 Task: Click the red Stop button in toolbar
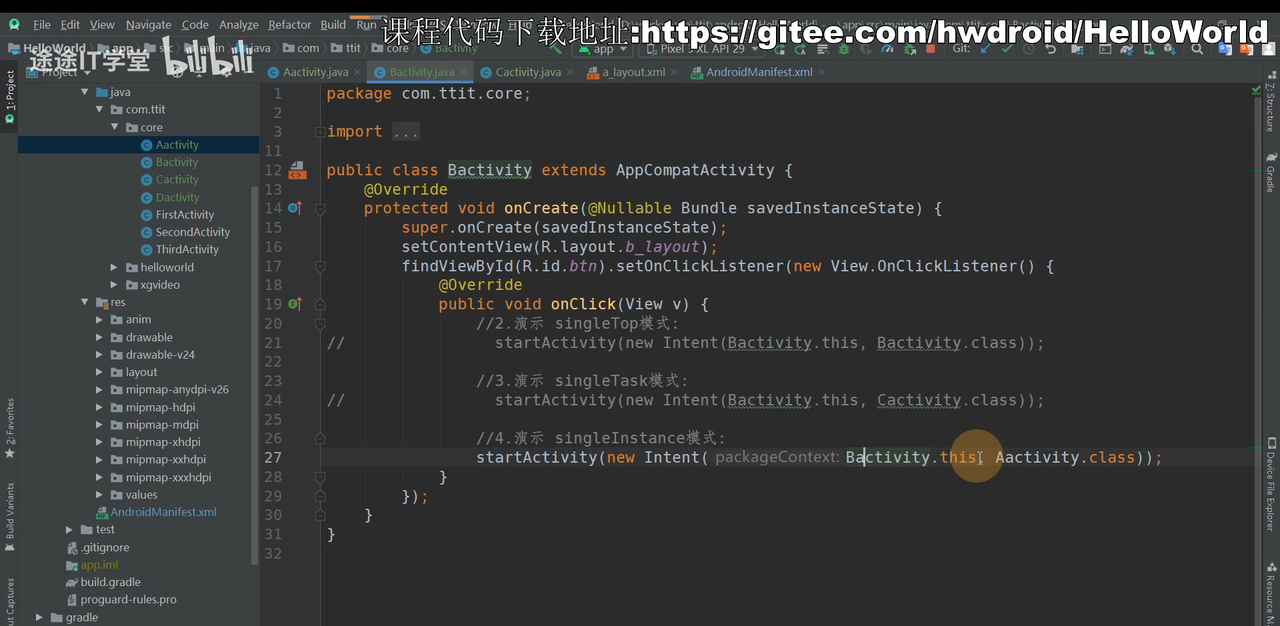[x=931, y=48]
